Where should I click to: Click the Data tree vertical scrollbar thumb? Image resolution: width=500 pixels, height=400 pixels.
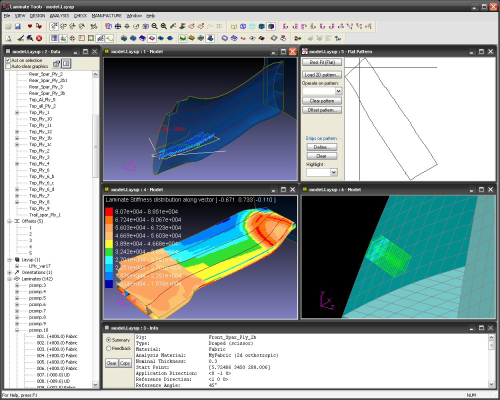[95, 146]
